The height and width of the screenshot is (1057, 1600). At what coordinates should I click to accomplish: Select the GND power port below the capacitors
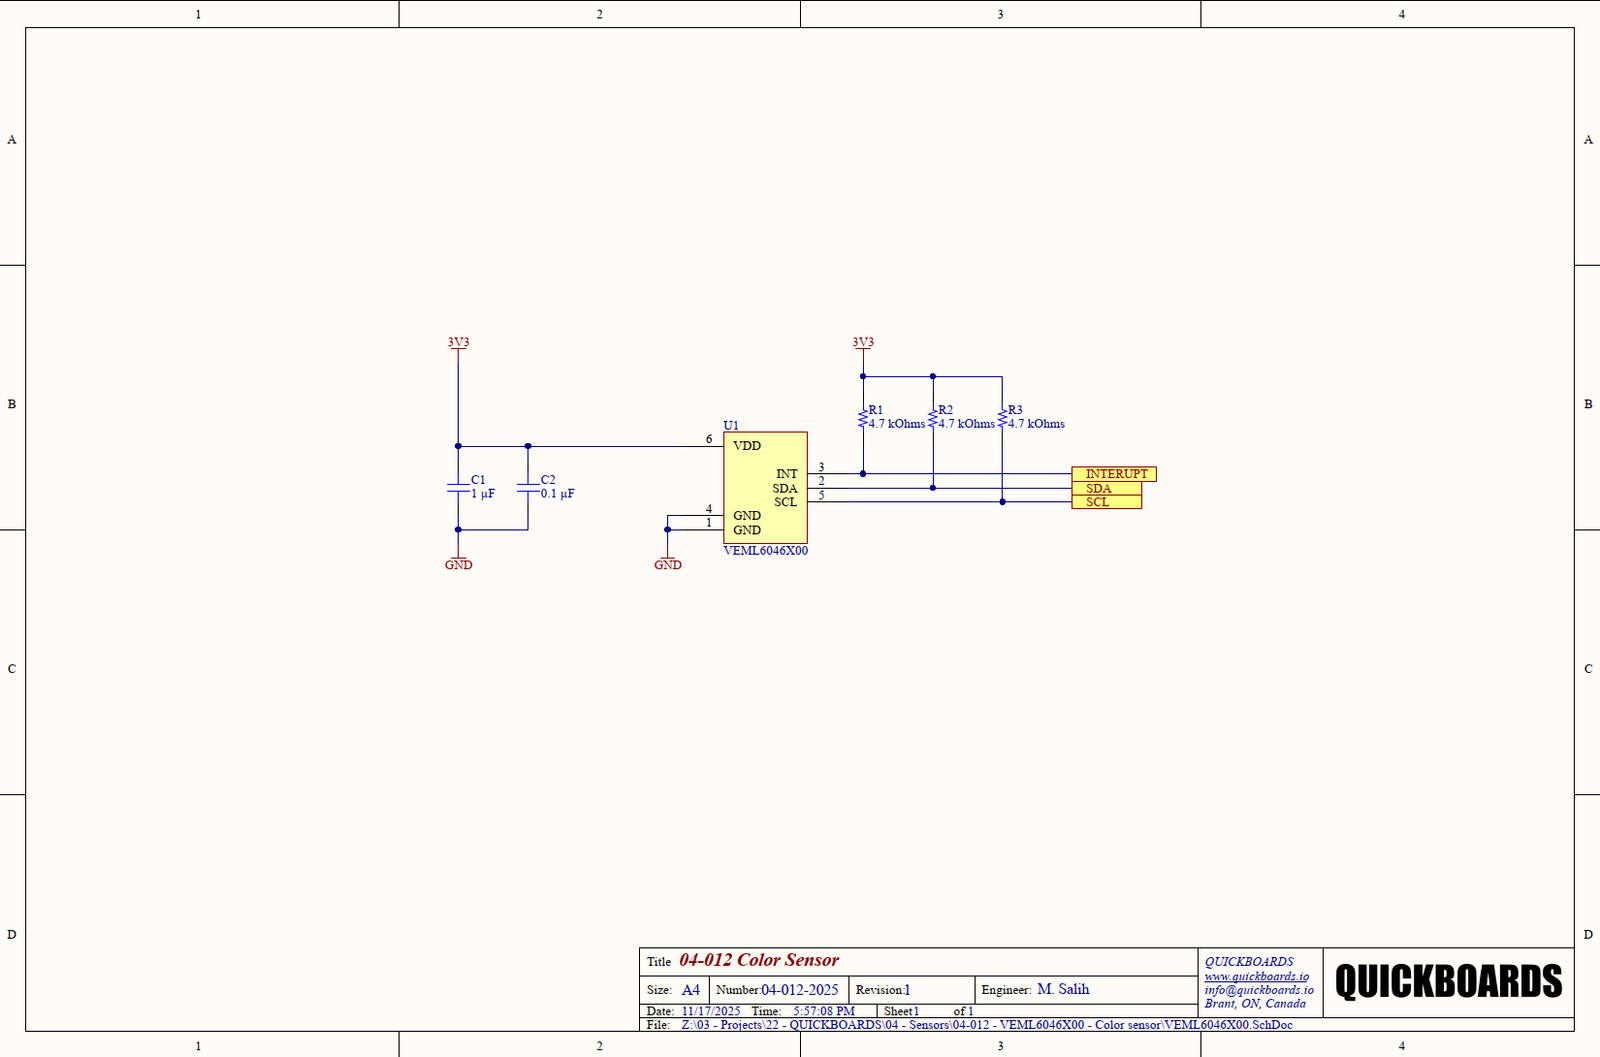[x=458, y=563]
